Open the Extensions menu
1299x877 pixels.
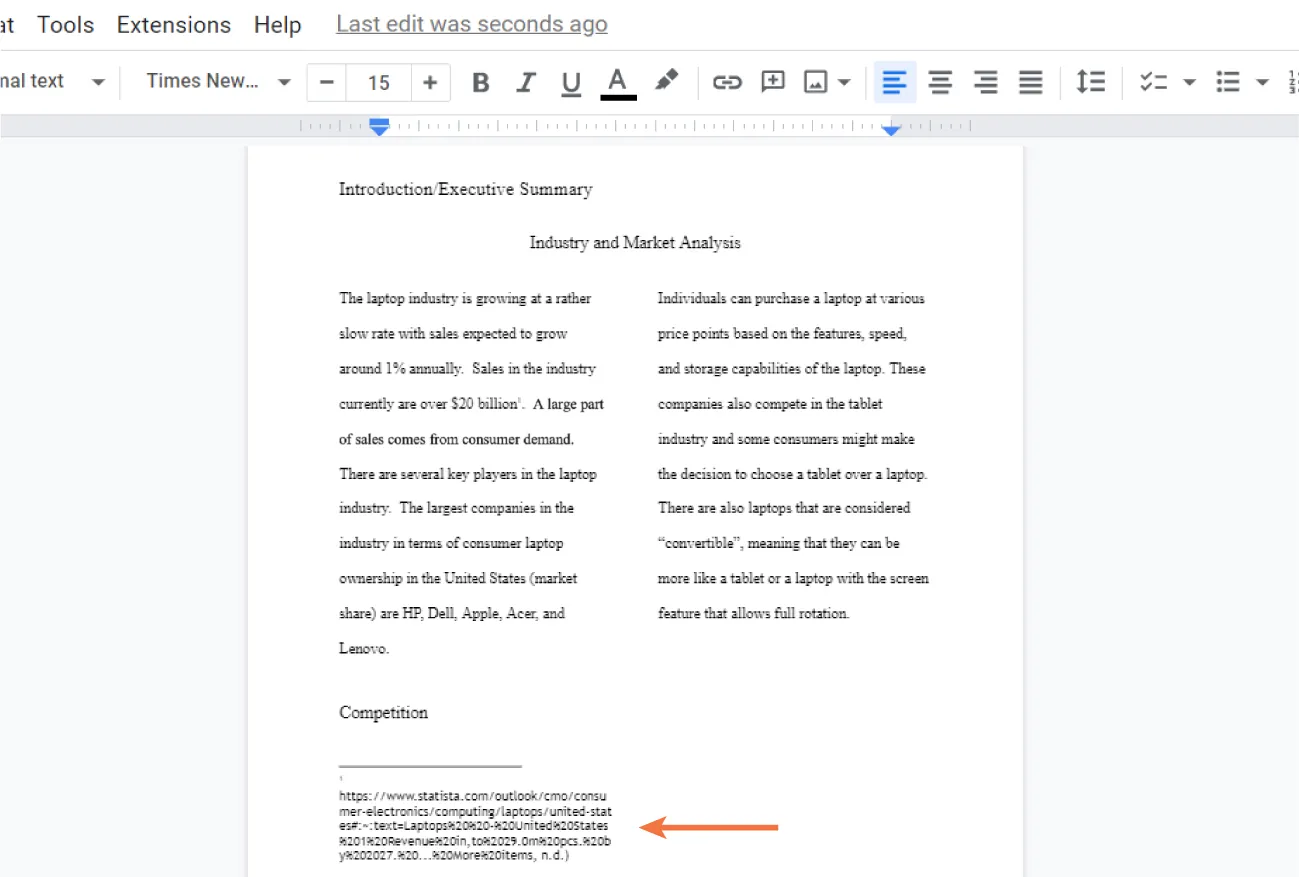pos(173,24)
